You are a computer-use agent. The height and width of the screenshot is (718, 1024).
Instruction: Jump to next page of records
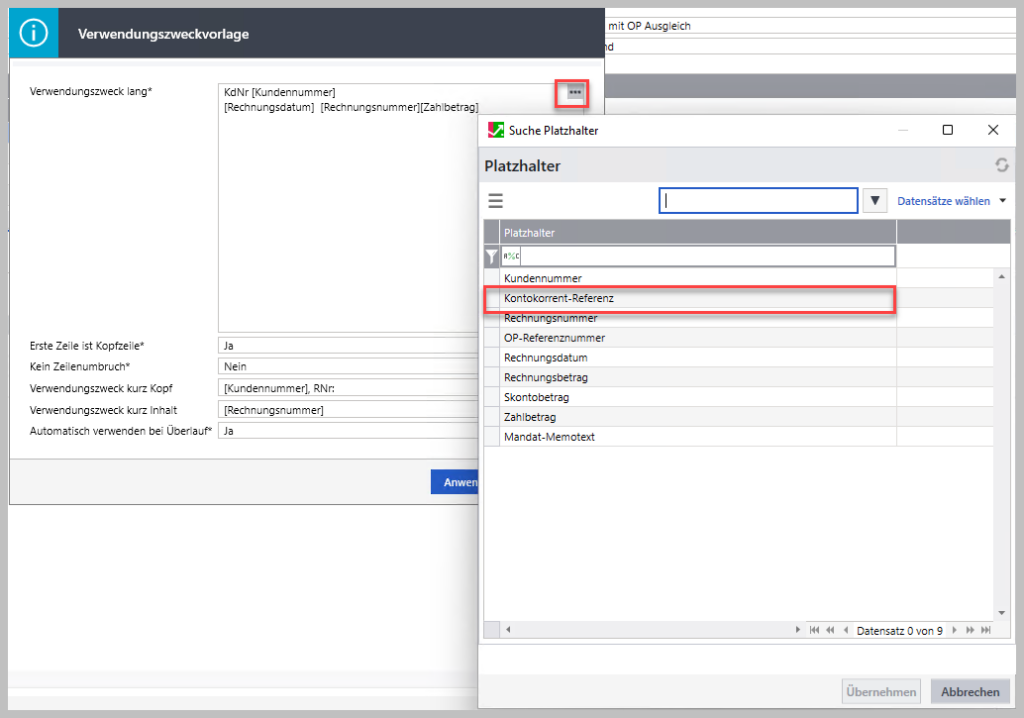970,630
